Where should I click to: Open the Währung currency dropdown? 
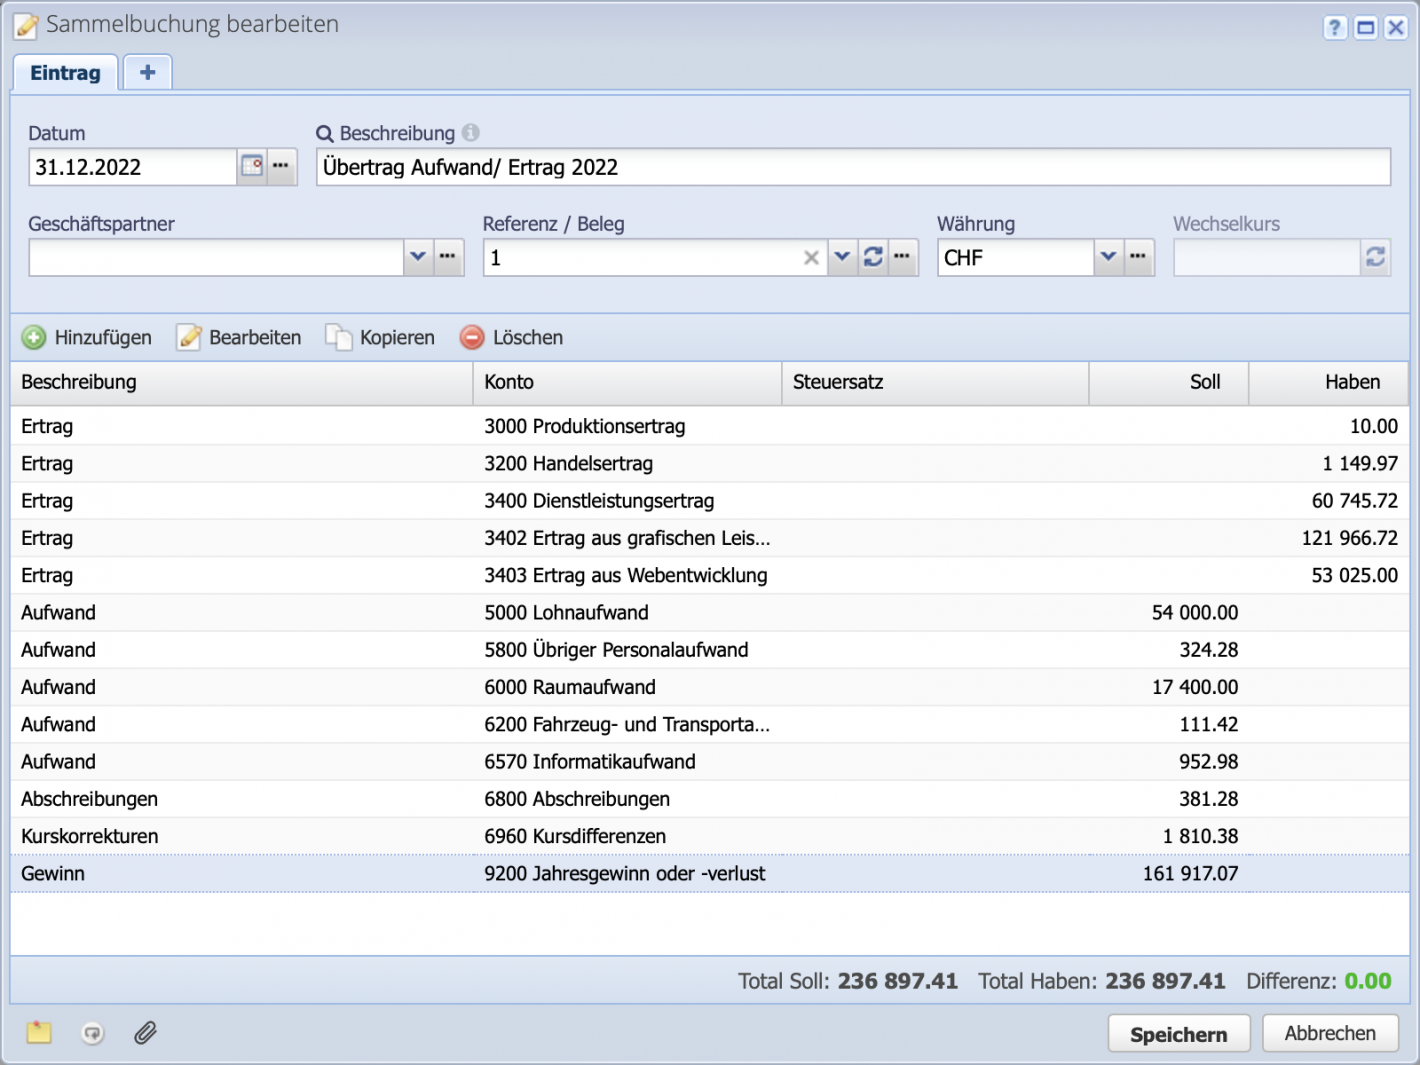(x=1108, y=258)
